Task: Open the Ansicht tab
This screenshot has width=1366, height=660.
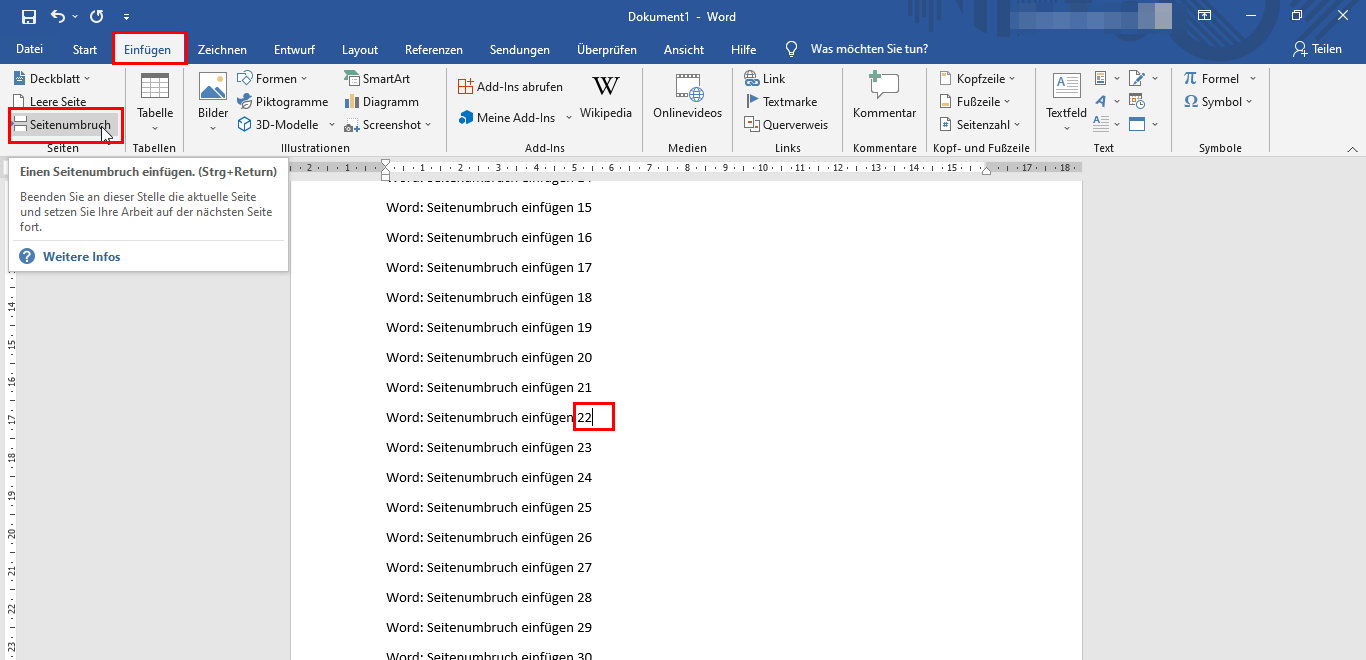Action: coord(684,49)
